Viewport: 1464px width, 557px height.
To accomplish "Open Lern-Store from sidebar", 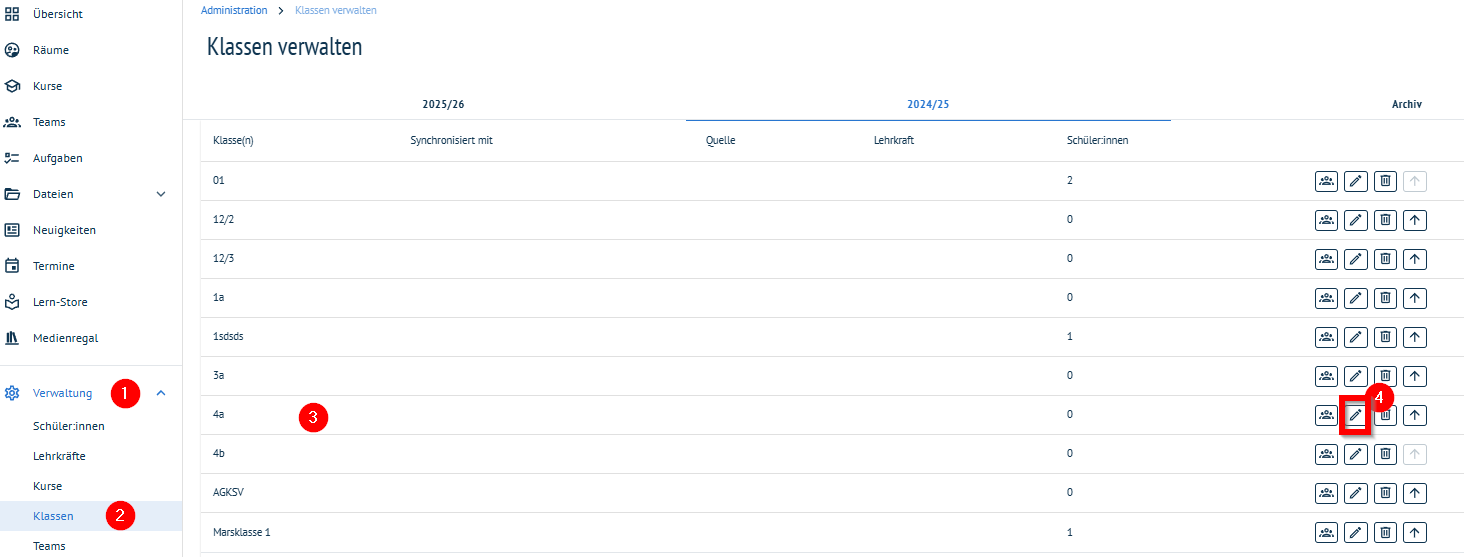I will point(60,302).
